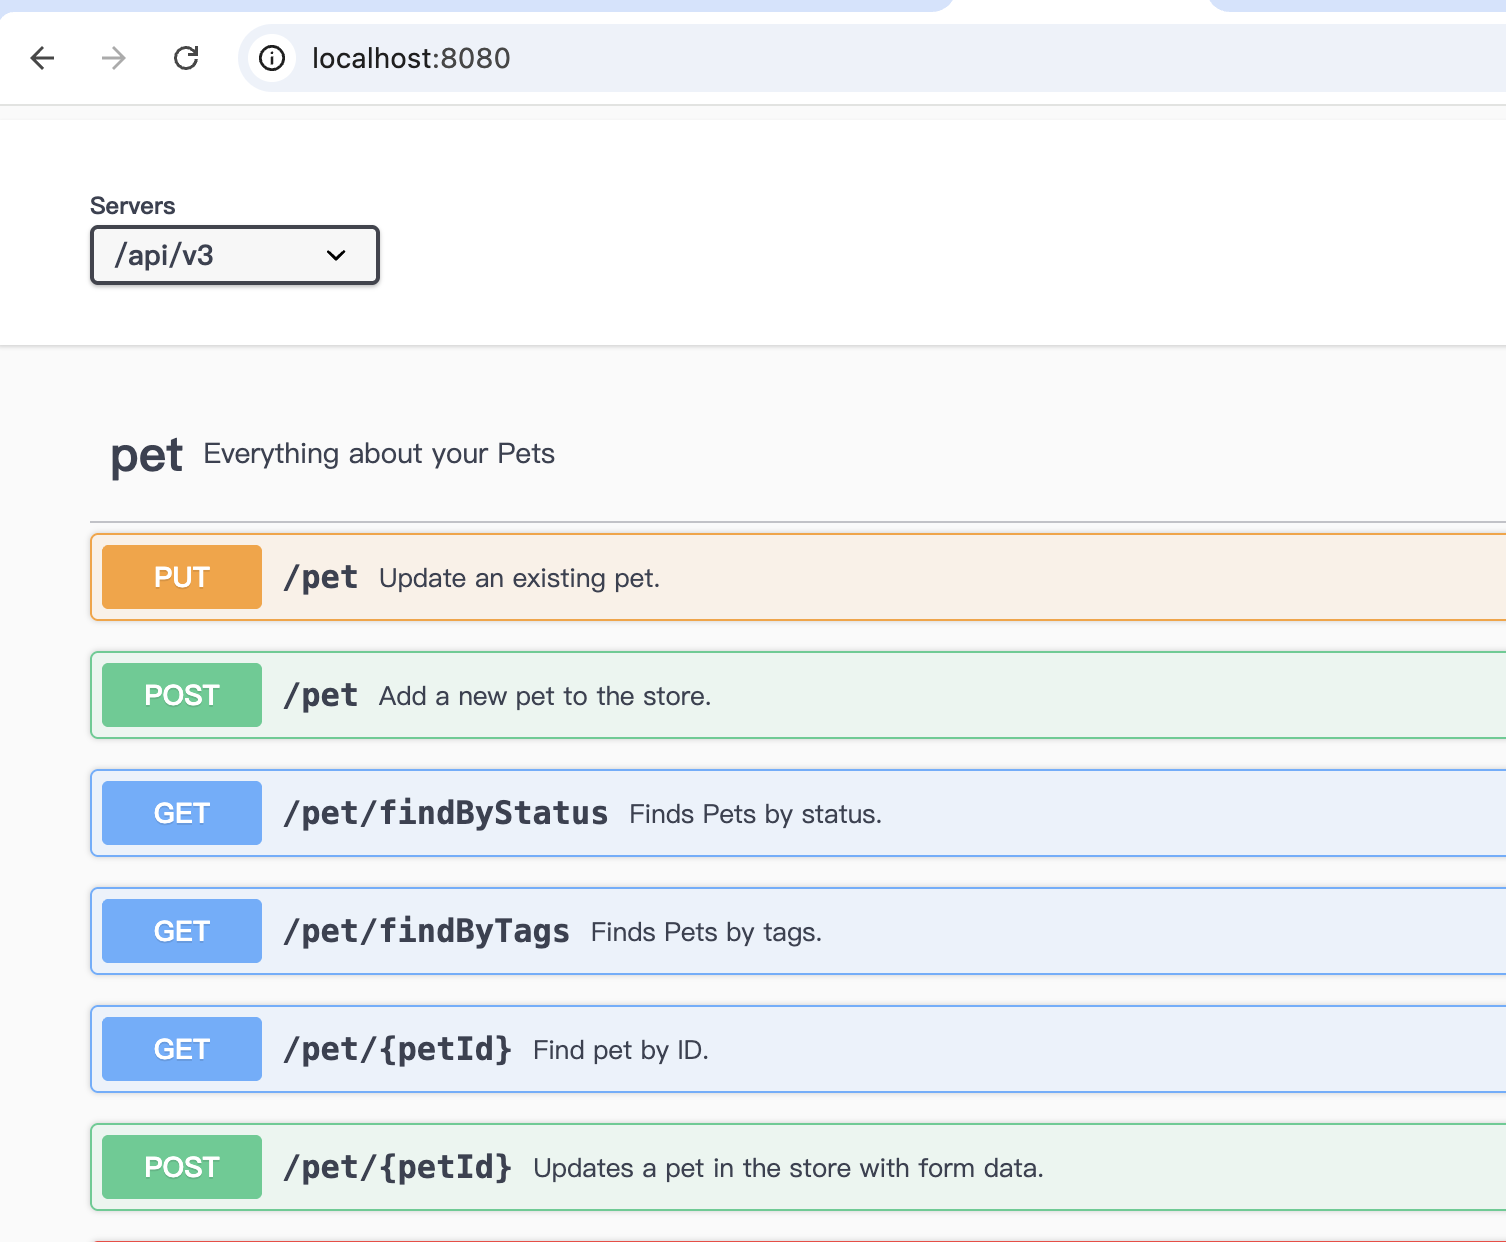Expand 'Add a new pet to the store.' operation

[544, 696]
